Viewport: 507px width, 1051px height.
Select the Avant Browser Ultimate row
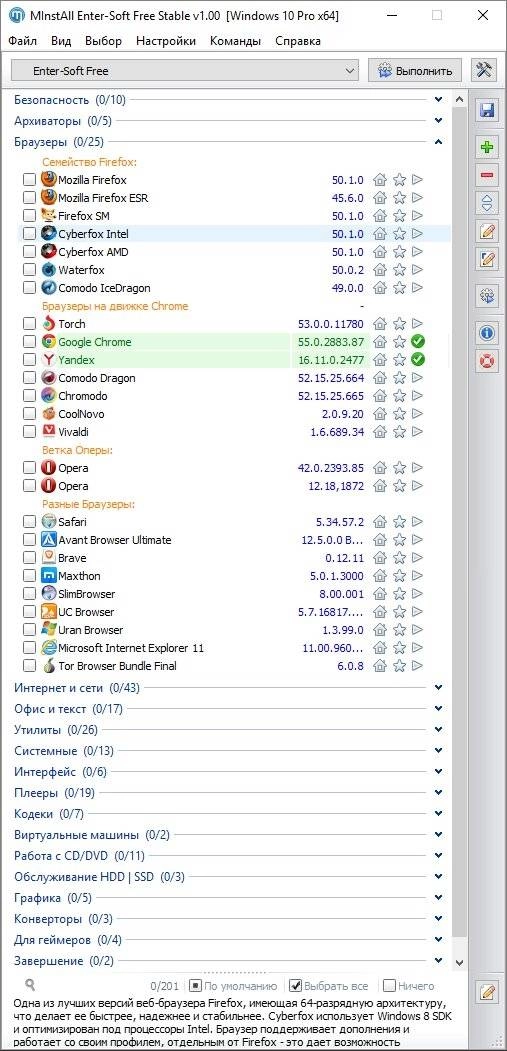[x=235, y=540]
